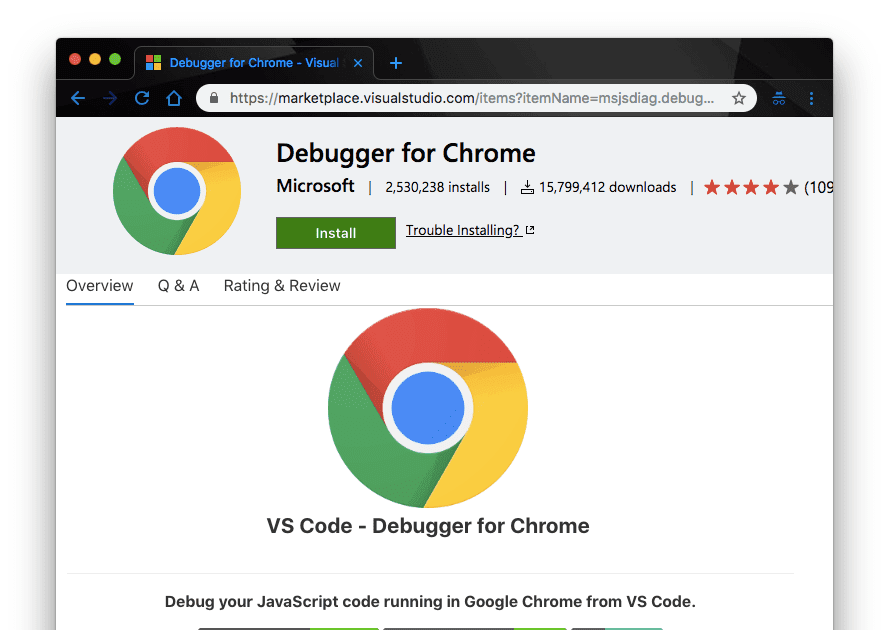Open the Trouble Installing? link
This screenshot has width=895, height=630.
point(462,230)
